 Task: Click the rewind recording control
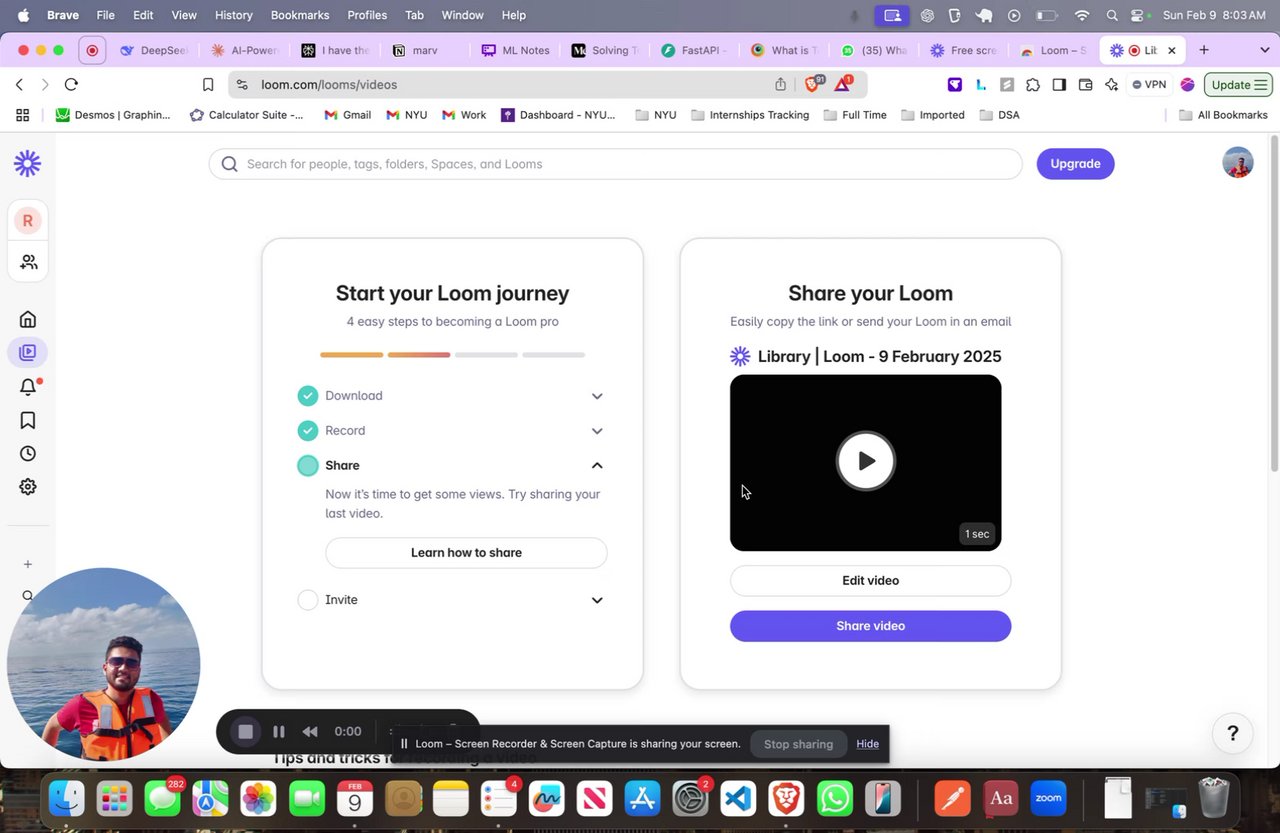pyautogui.click(x=310, y=731)
